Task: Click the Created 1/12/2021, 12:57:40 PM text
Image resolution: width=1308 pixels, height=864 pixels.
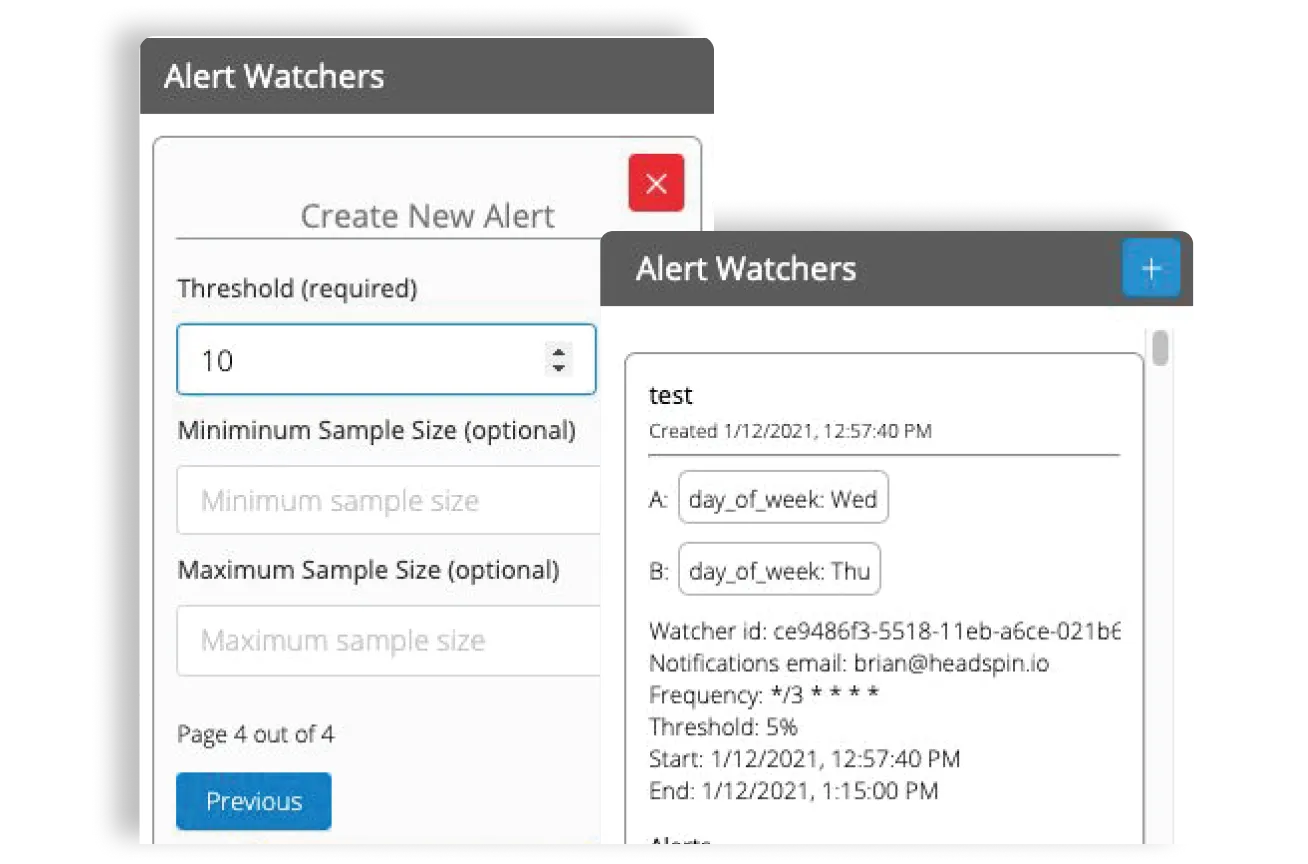Action: click(790, 431)
